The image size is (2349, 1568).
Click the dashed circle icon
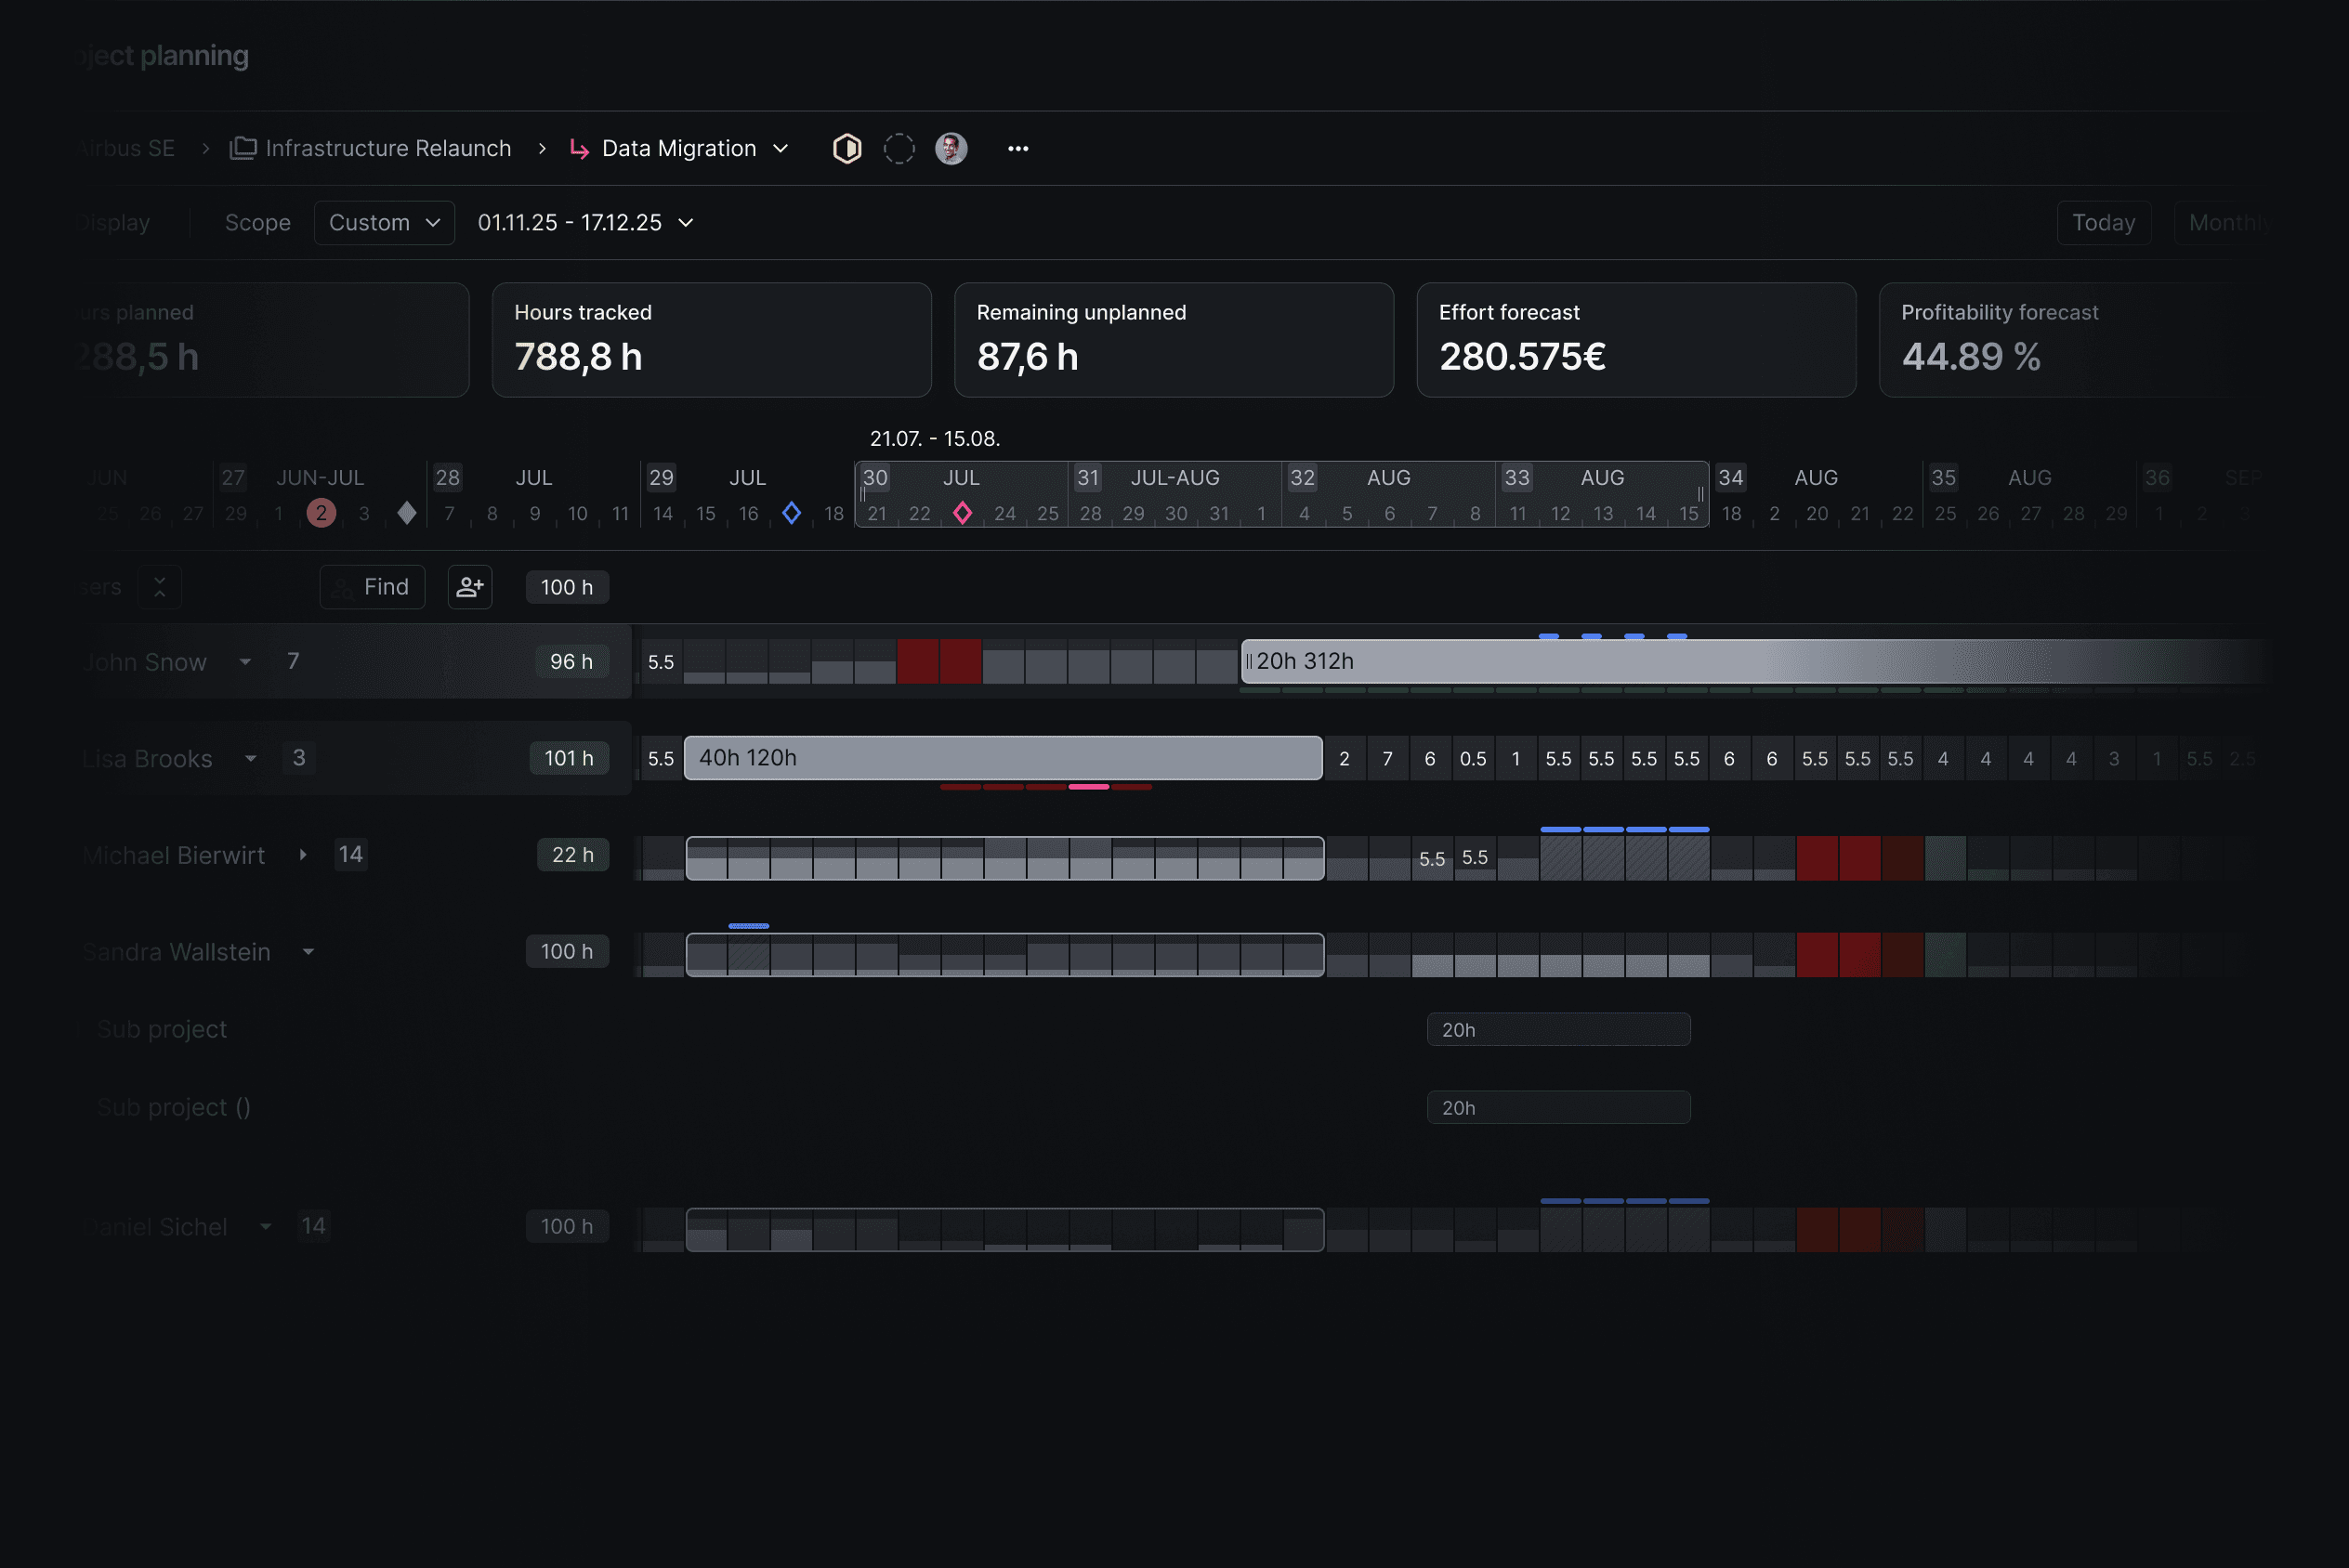point(899,149)
